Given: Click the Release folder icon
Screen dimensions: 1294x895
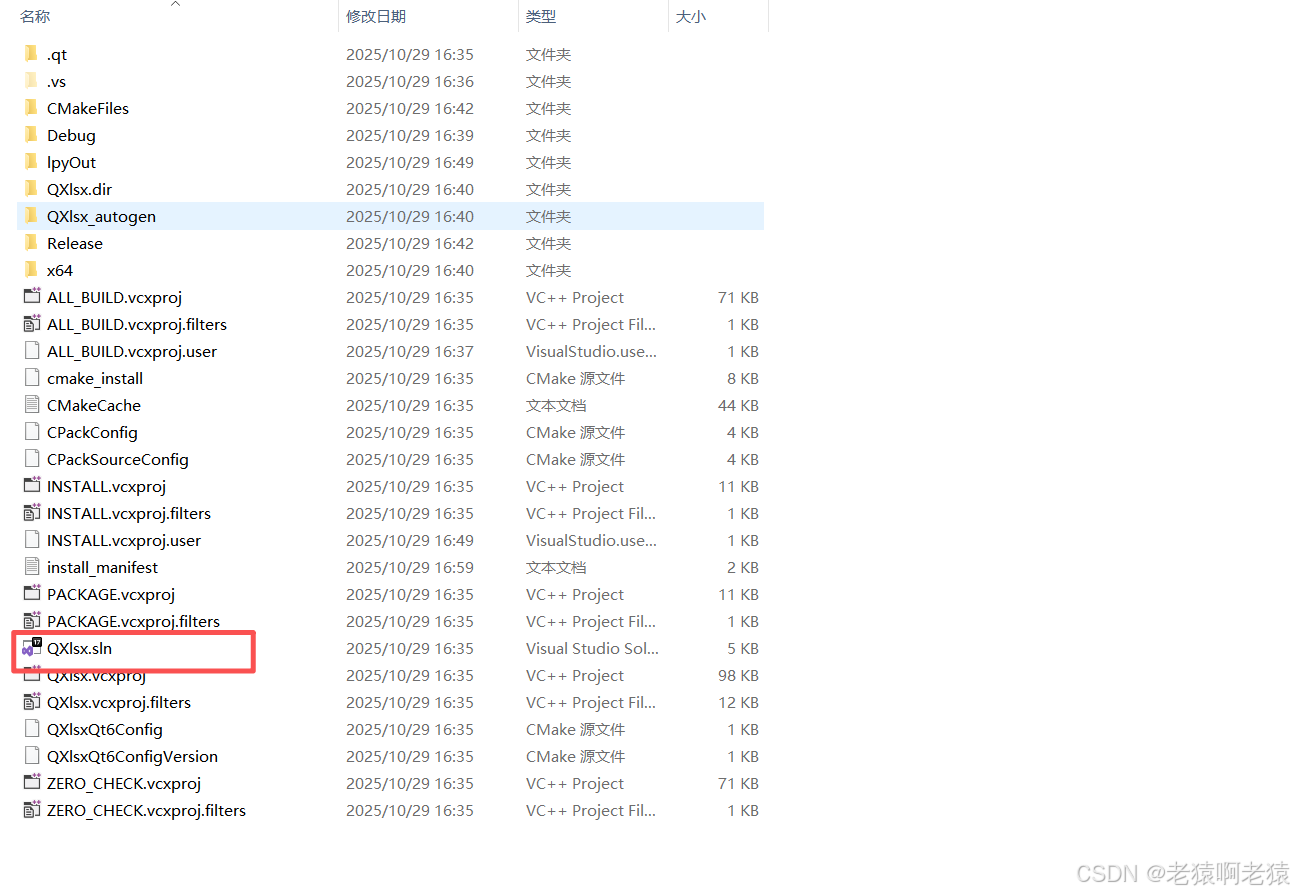Looking at the screenshot, I should (x=31, y=243).
